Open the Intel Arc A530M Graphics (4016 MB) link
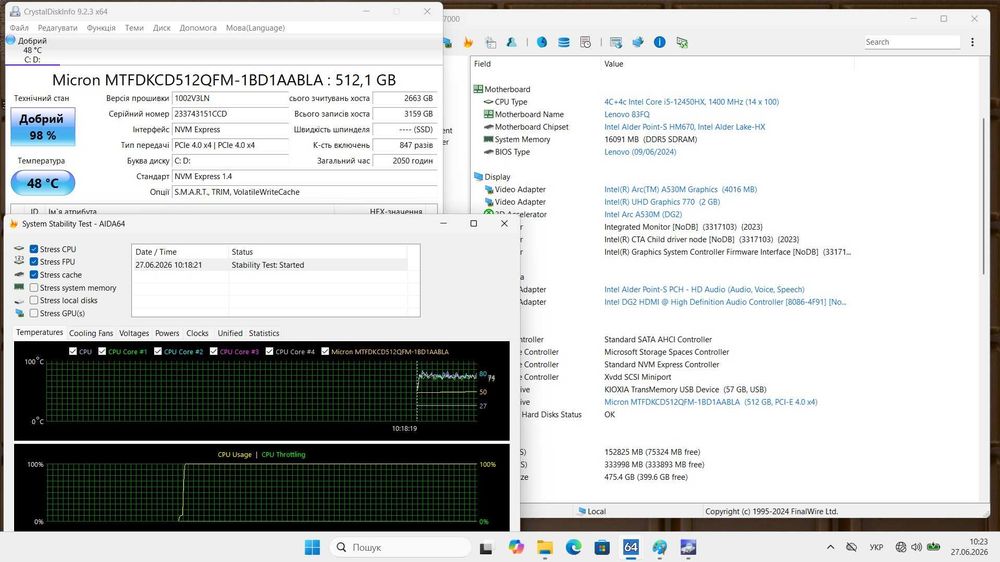The height and width of the screenshot is (562, 1000). (680, 189)
